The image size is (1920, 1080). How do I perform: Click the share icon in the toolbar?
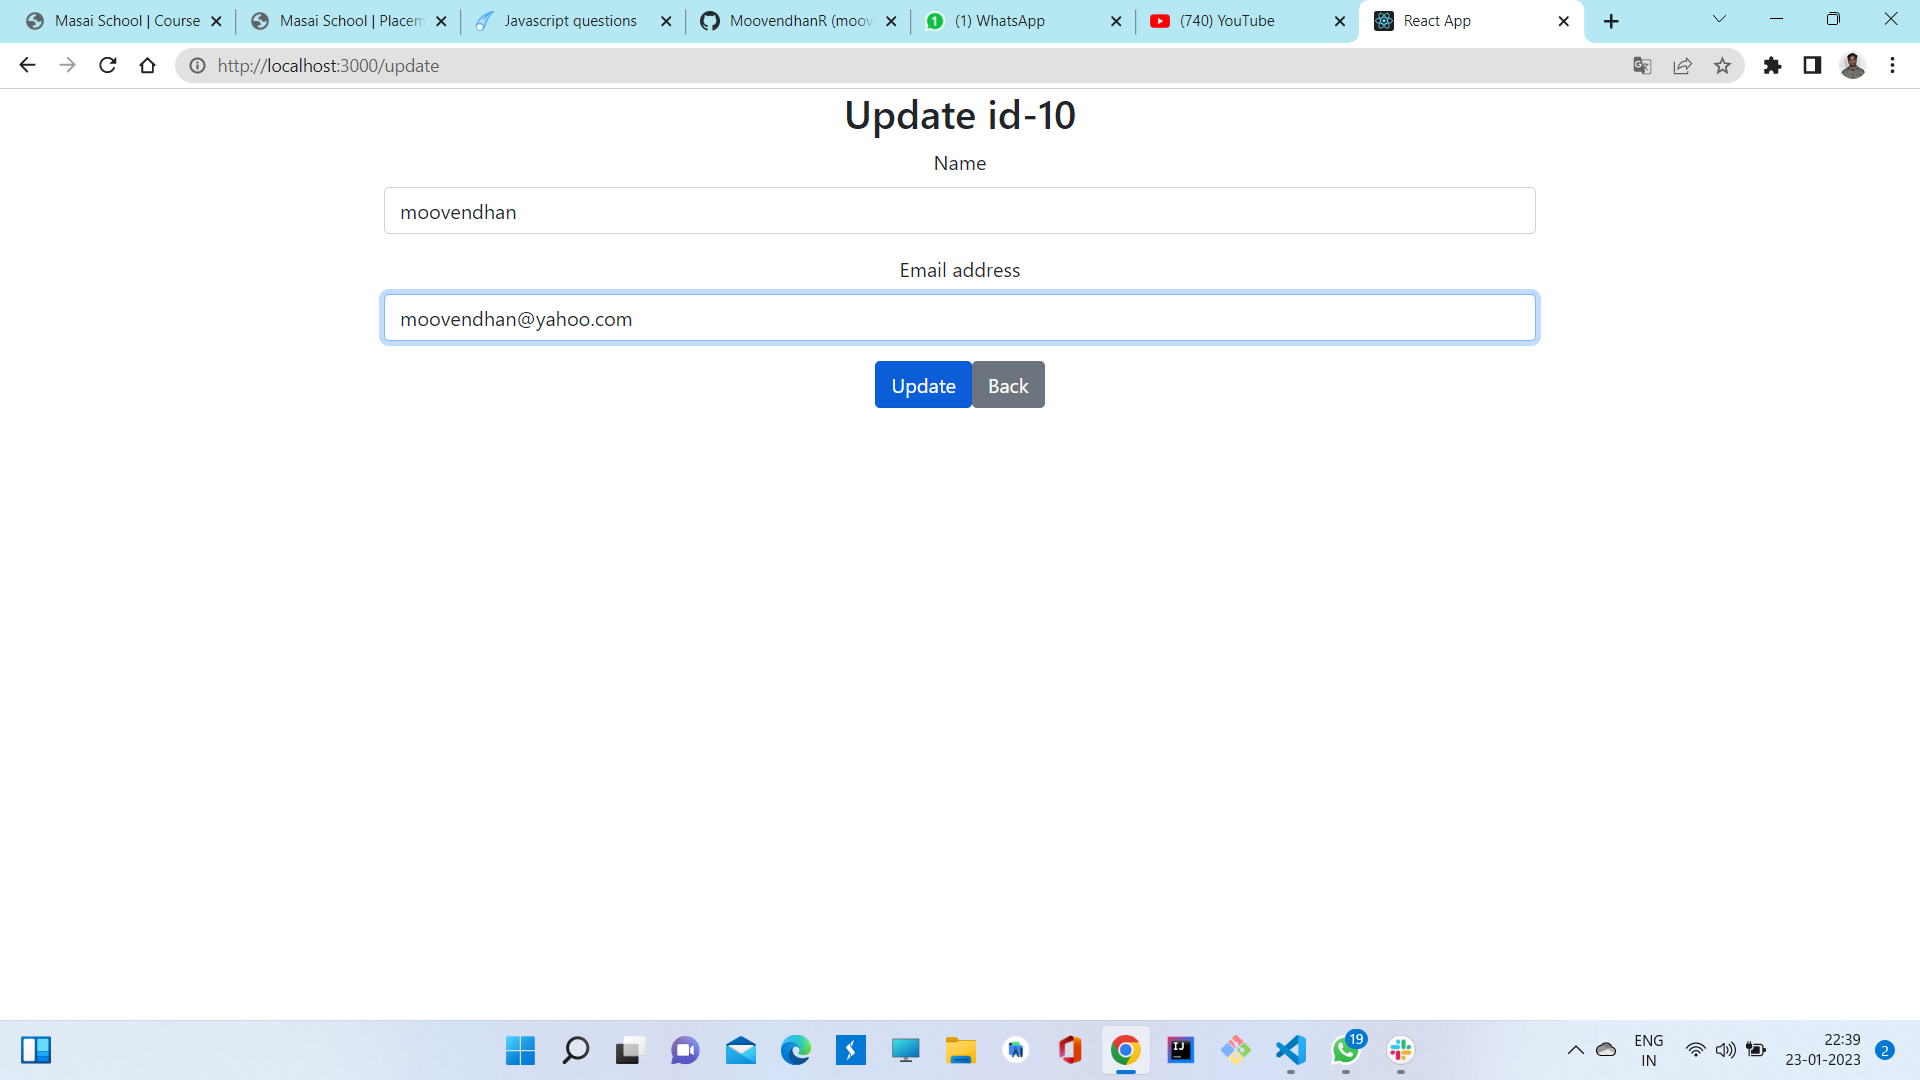tap(1683, 65)
